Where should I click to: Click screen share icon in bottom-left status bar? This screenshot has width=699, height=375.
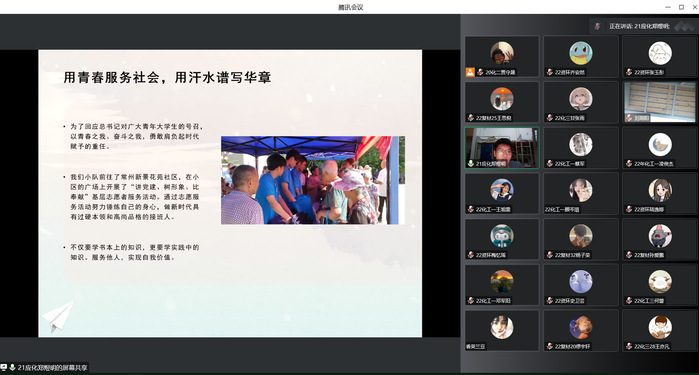click(x=4, y=367)
